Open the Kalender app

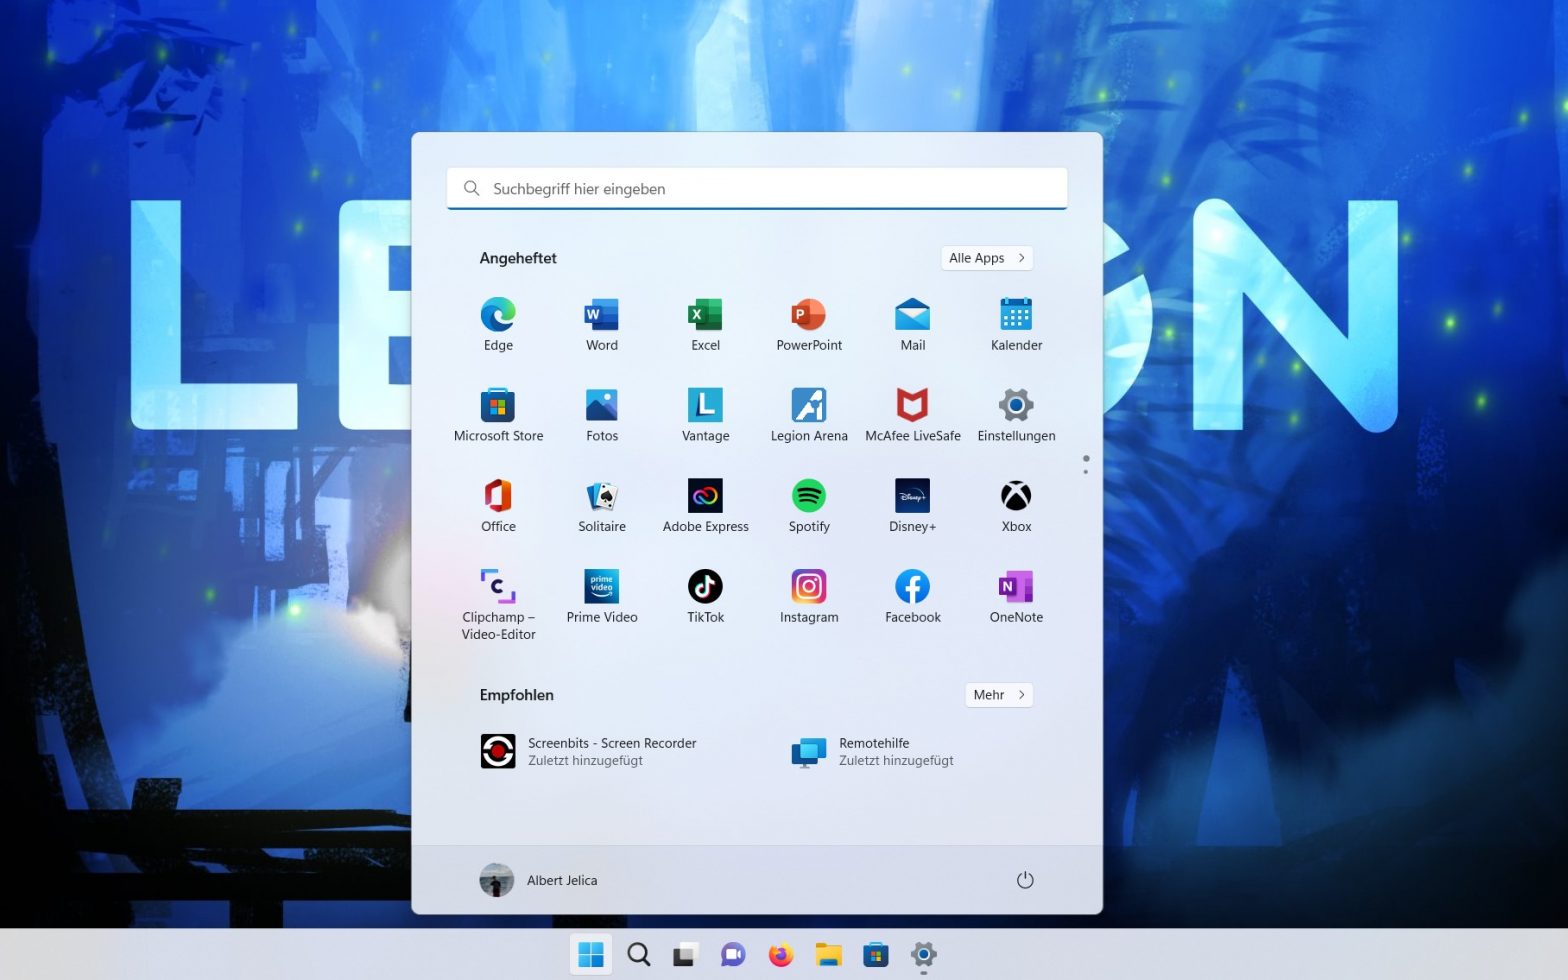(x=1016, y=324)
